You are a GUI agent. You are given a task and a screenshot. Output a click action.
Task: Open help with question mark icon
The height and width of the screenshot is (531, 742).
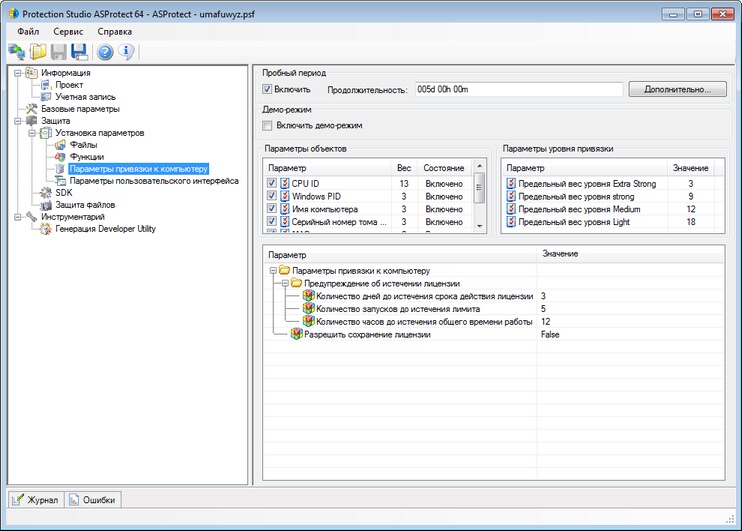point(105,52)
